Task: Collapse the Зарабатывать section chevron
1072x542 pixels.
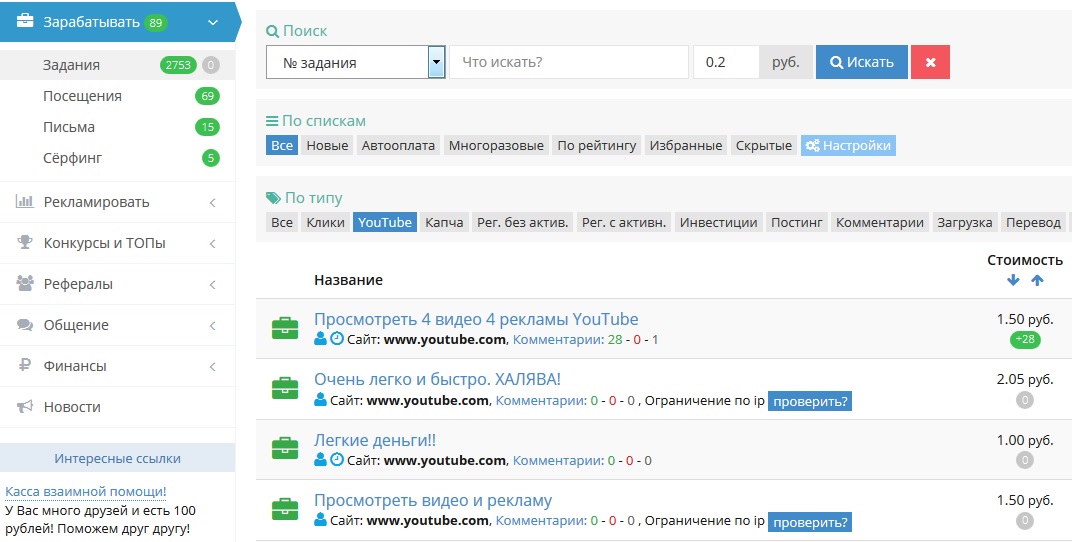Action: pos(213,23)
